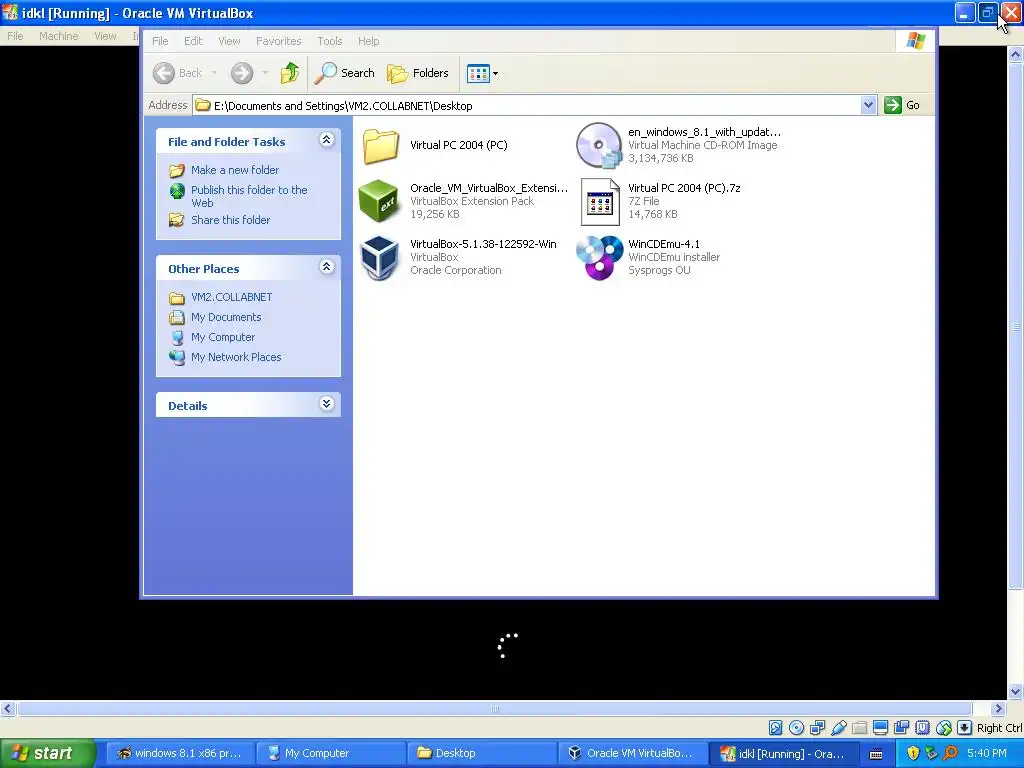Open the Help menu

[368, 41]
